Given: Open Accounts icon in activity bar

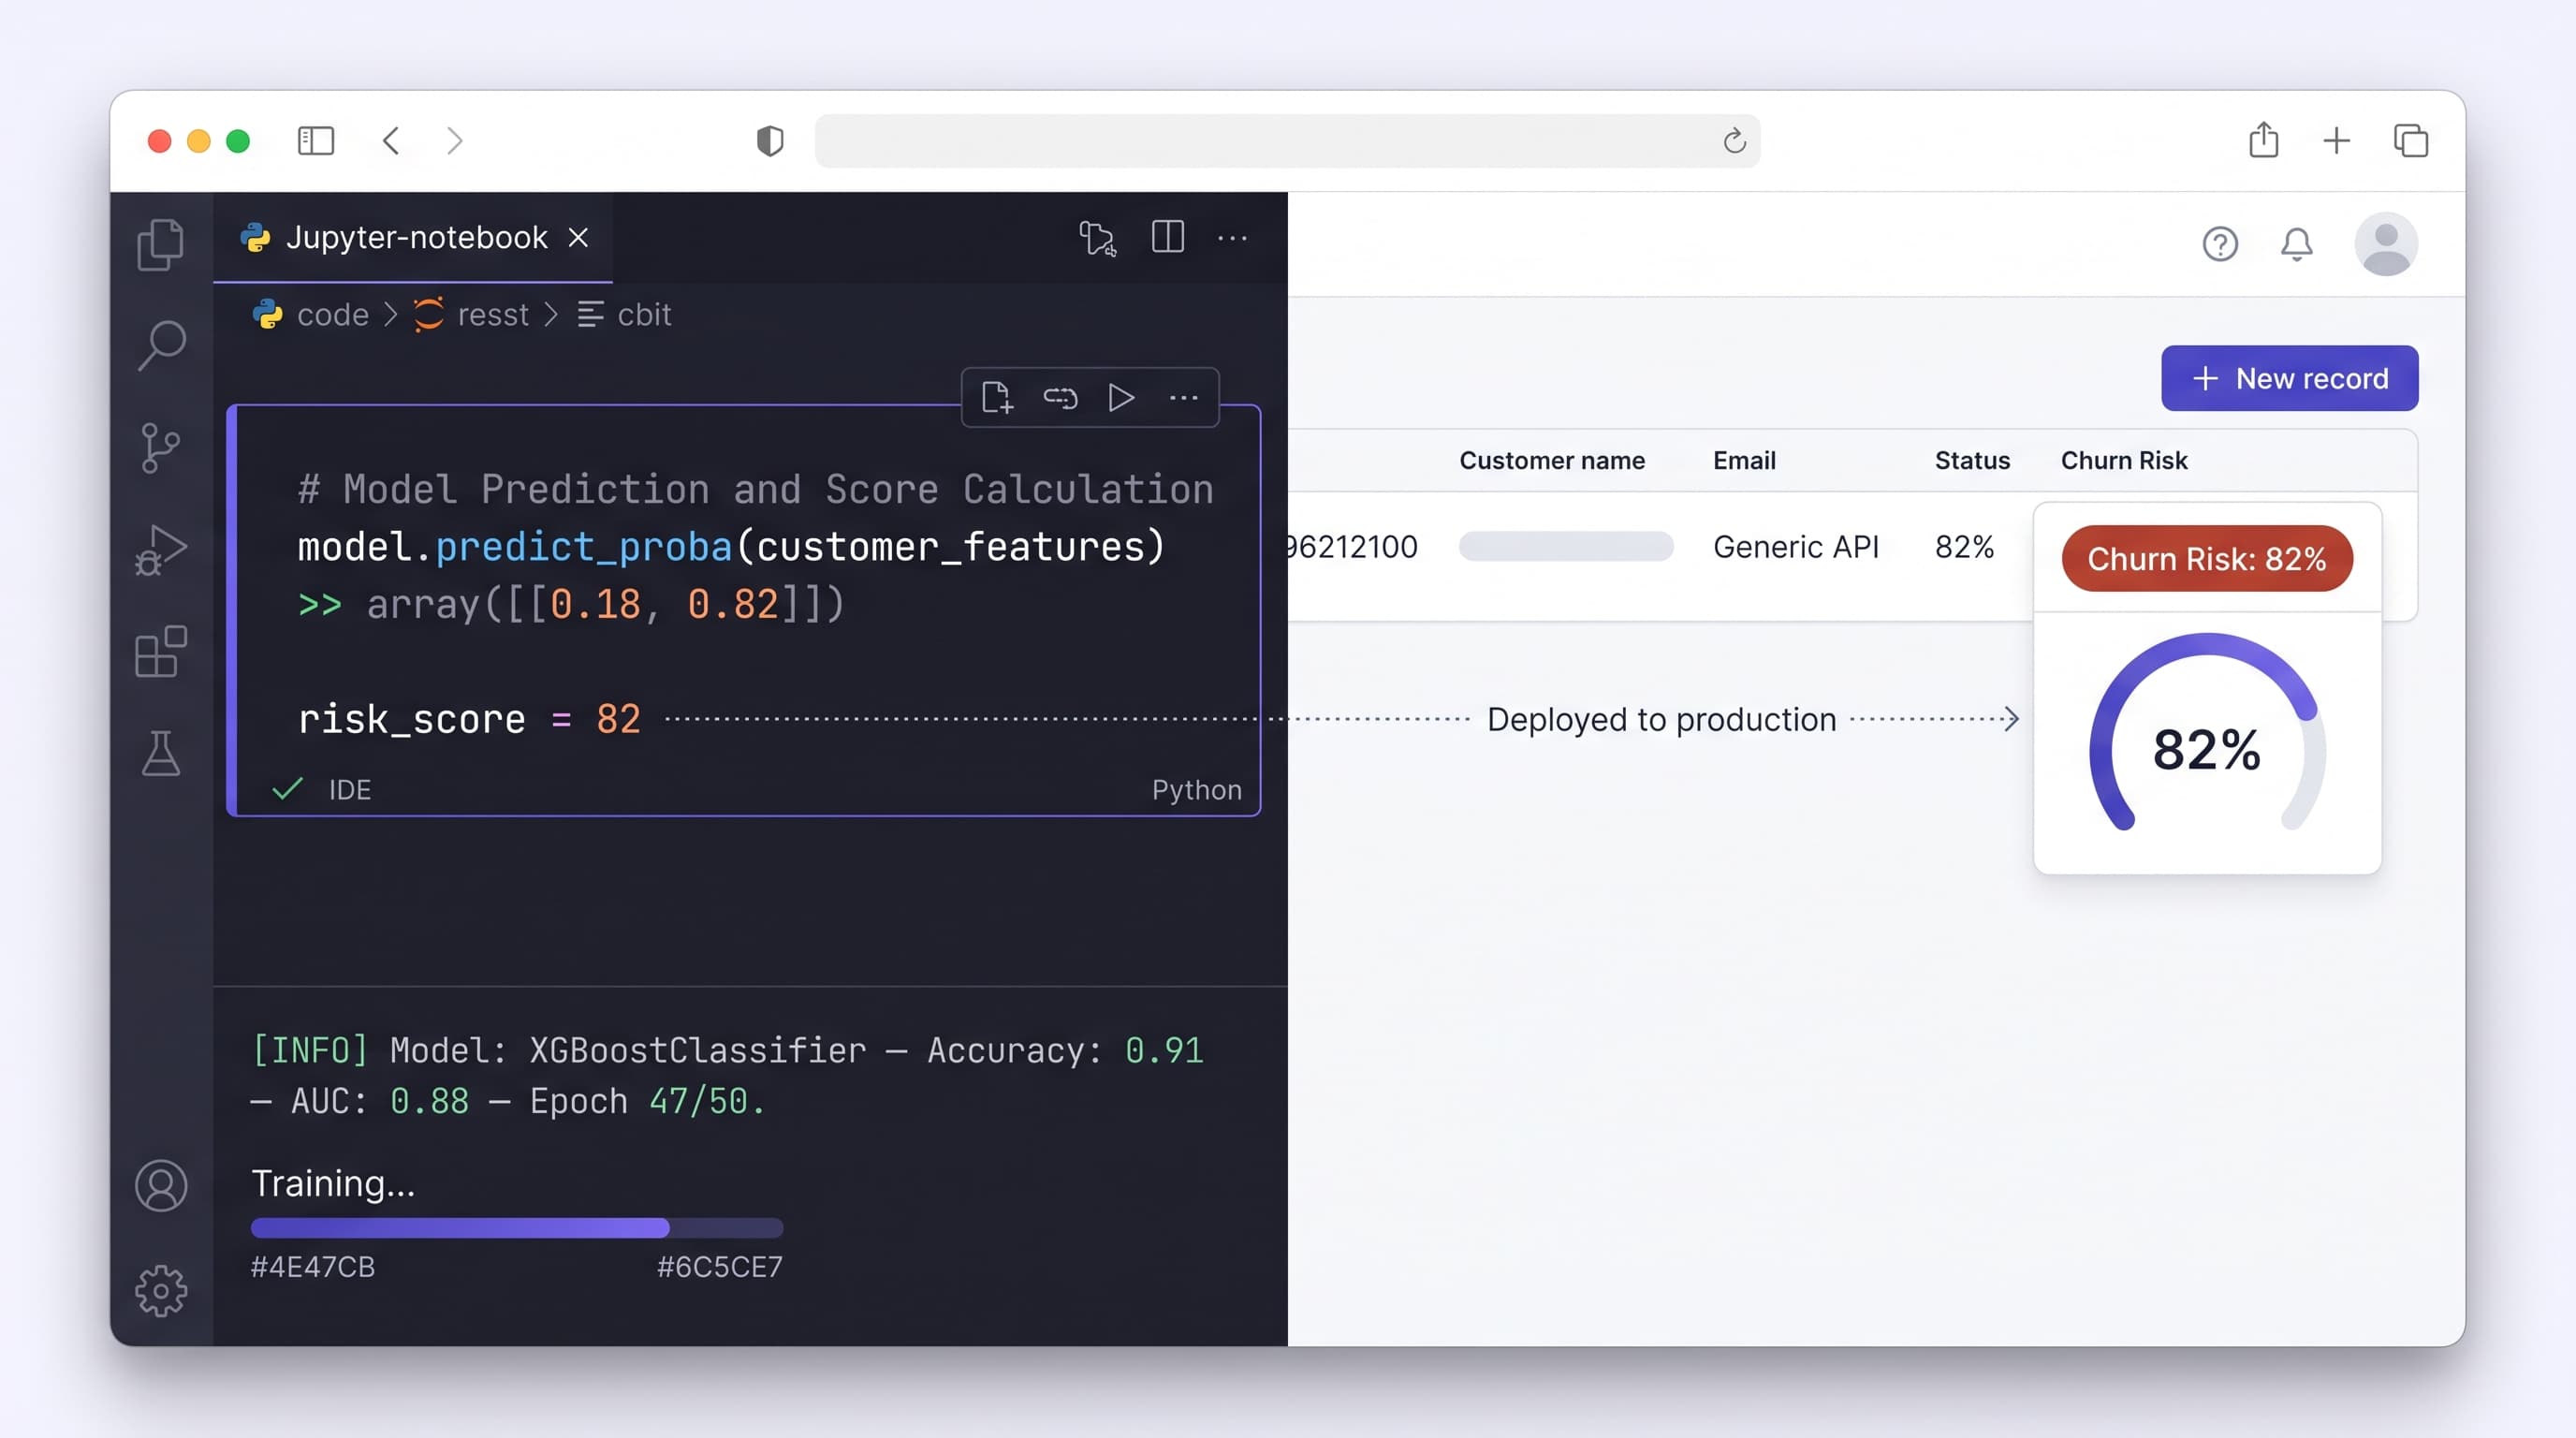Looking at the screenshot, I should (160, 1185).
